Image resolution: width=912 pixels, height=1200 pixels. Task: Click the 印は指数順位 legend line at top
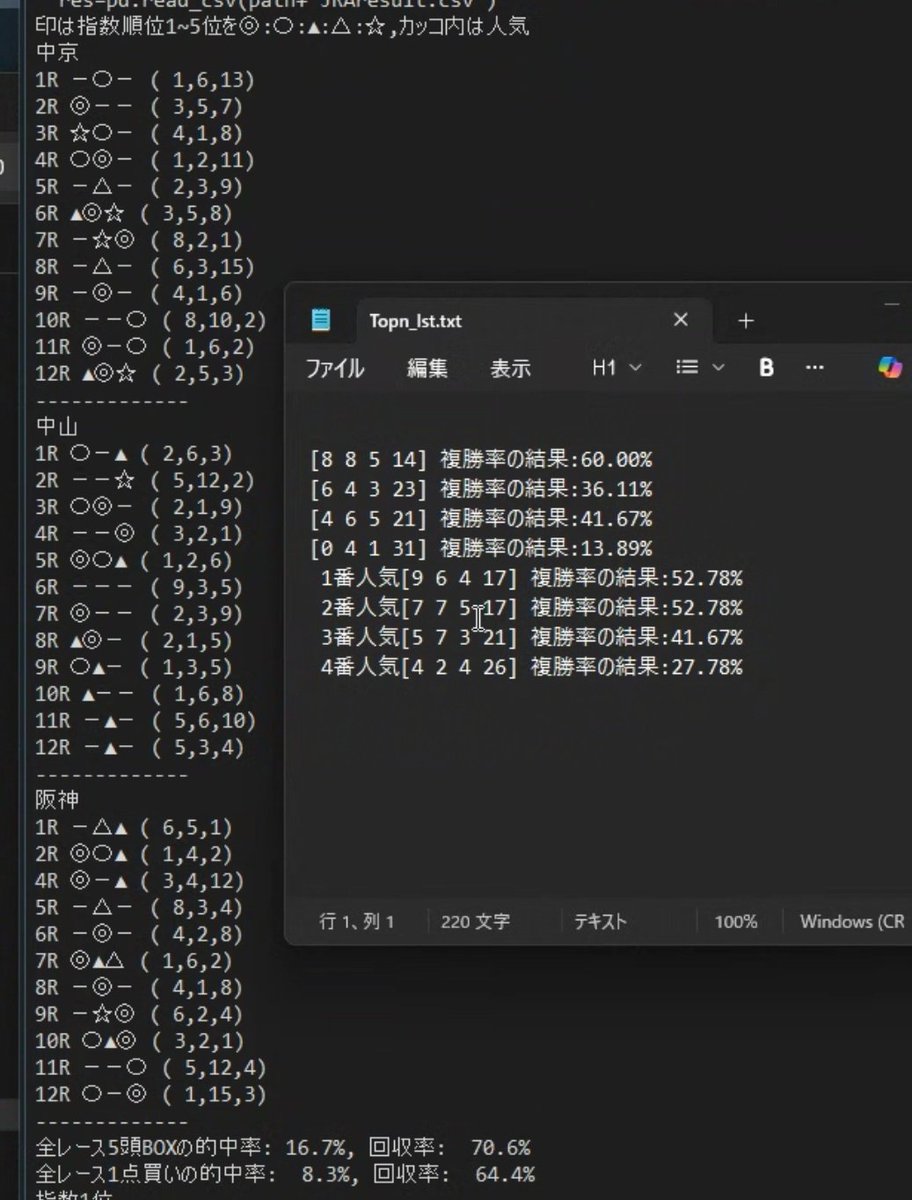click(282, 26)
